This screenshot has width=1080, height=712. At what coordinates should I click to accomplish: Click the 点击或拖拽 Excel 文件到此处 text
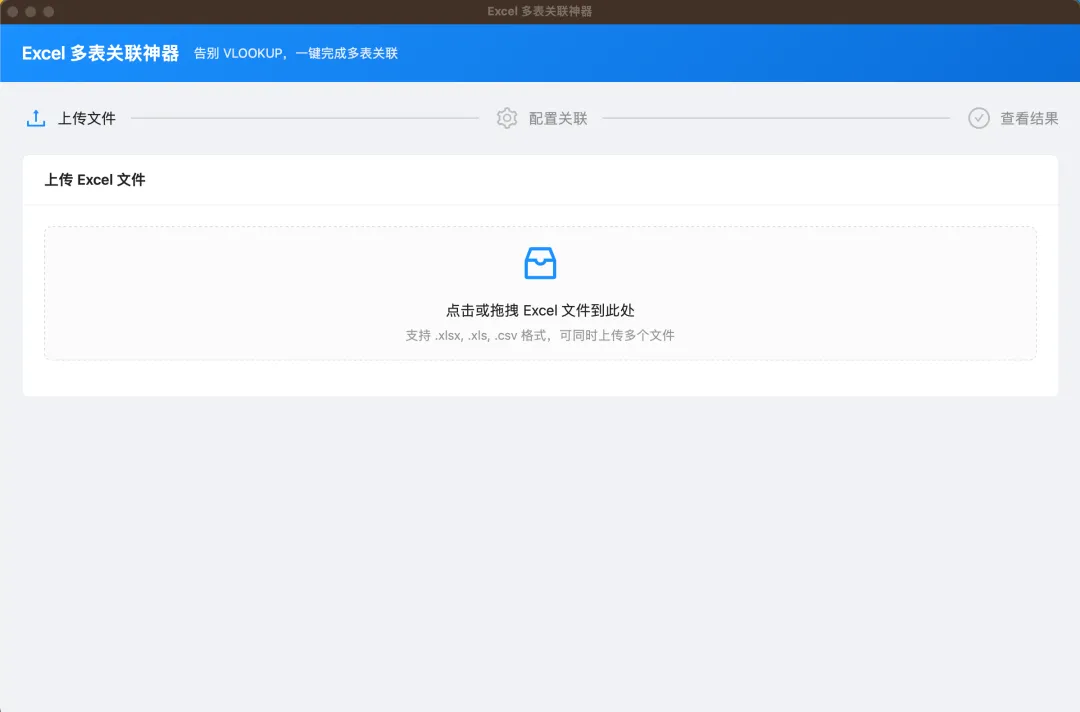540,311
